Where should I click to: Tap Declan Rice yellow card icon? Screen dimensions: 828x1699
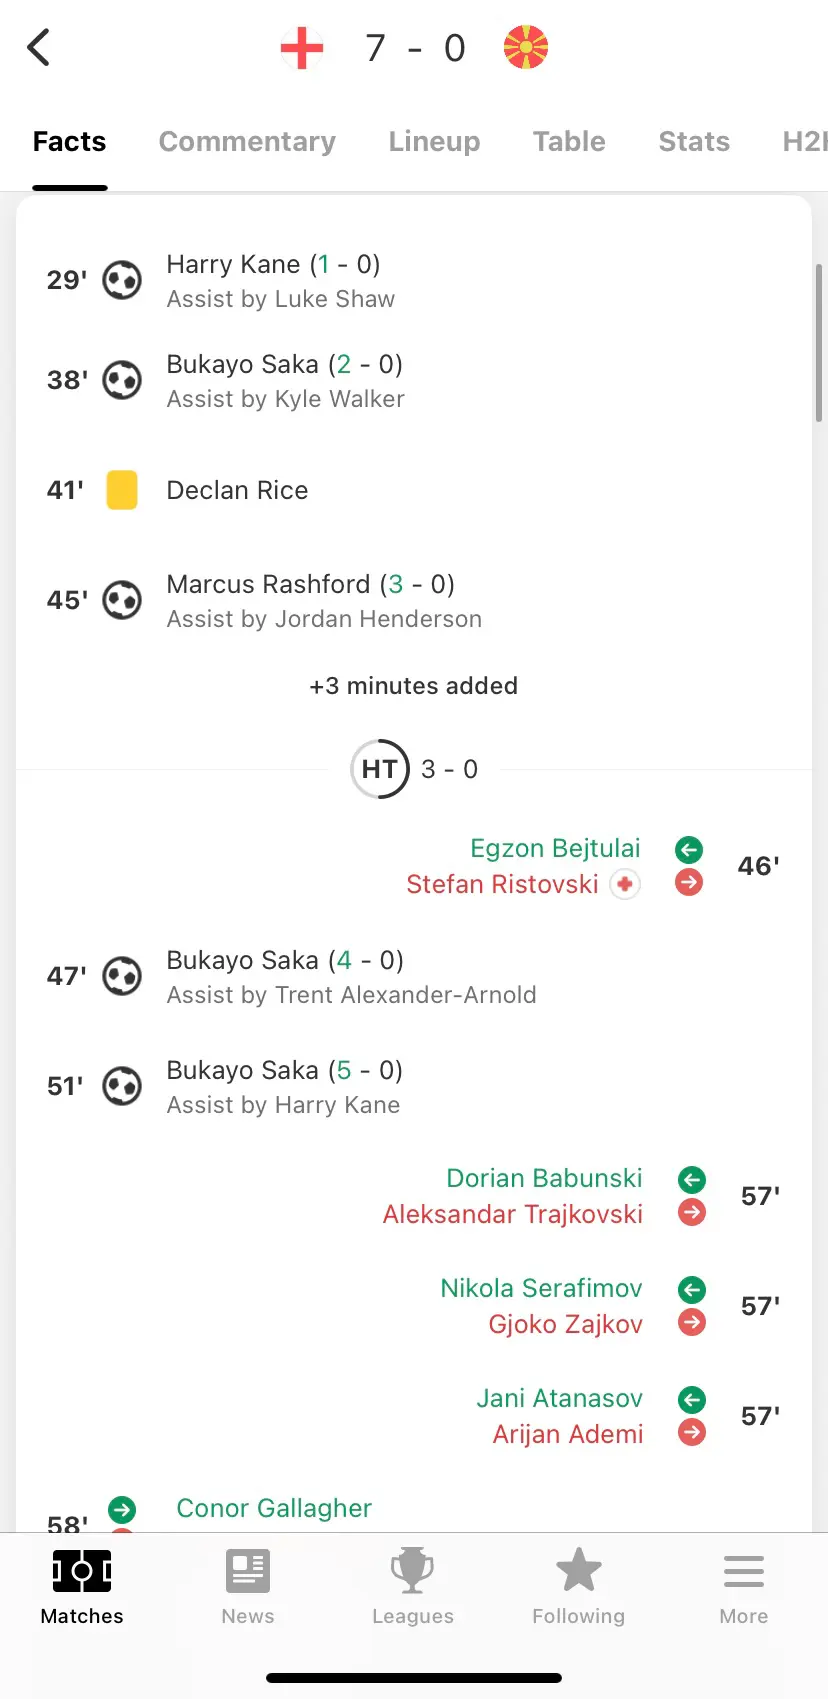click(x=122, y=490)
